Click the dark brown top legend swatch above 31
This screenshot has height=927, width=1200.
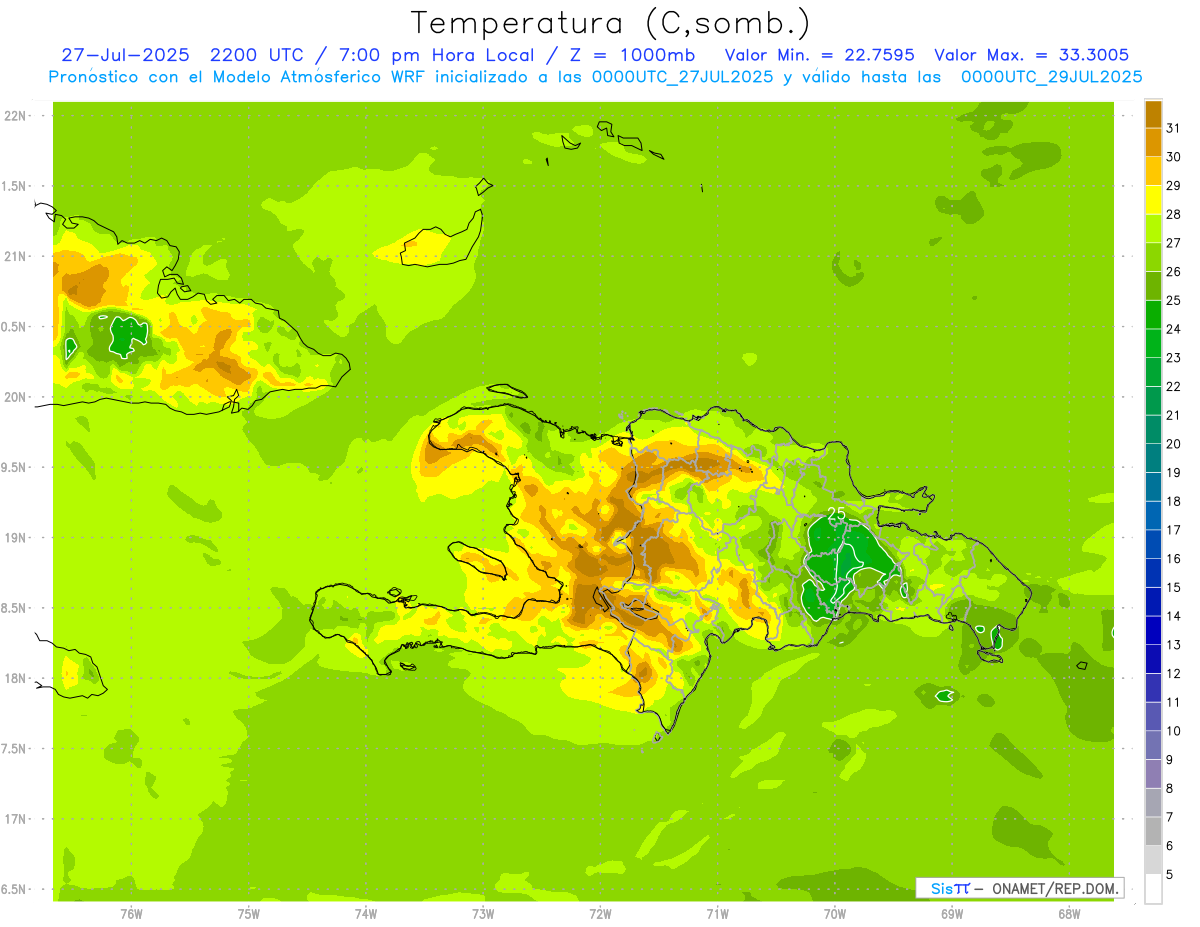click(x=1153, y=114)
